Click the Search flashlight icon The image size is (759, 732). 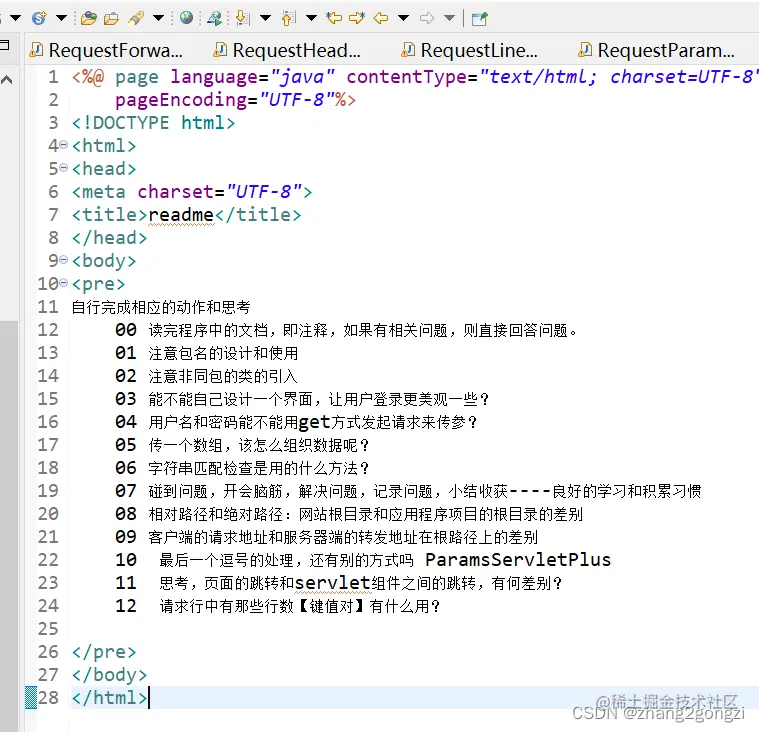[136, 18]
